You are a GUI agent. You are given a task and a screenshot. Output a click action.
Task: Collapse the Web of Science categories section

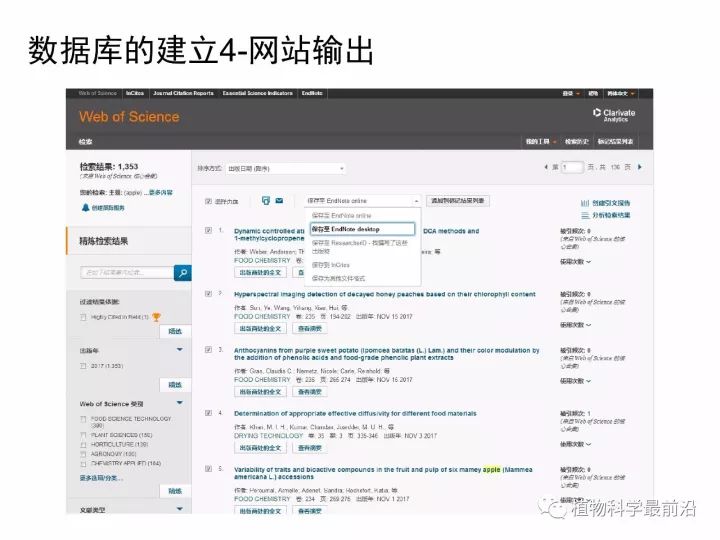pos(180,404)
